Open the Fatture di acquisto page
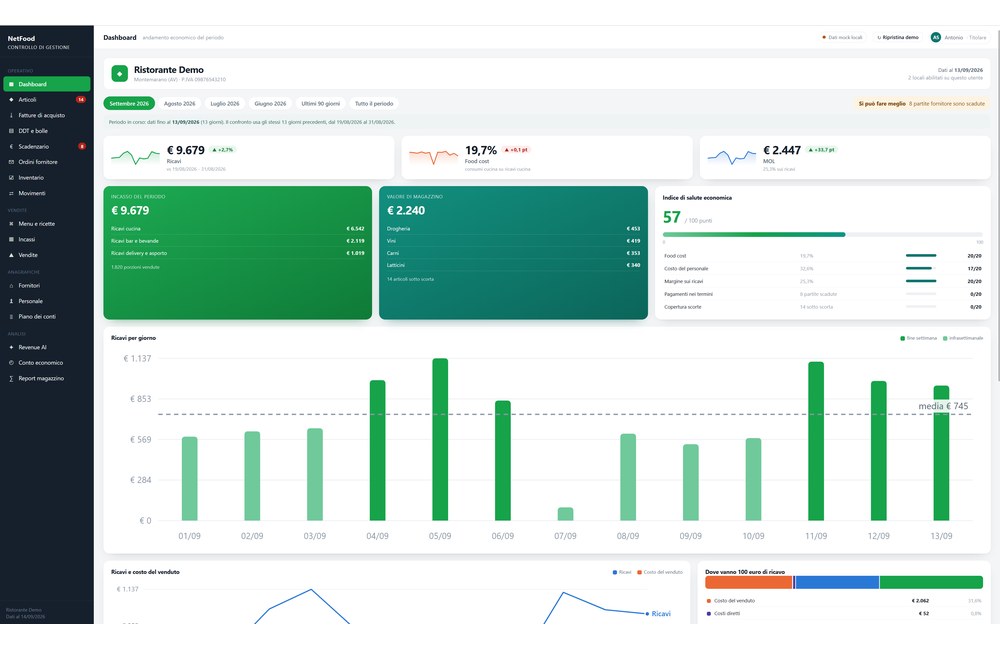Image resolution: width=1000 pixels, height=650 pixels. coord(47,115)
